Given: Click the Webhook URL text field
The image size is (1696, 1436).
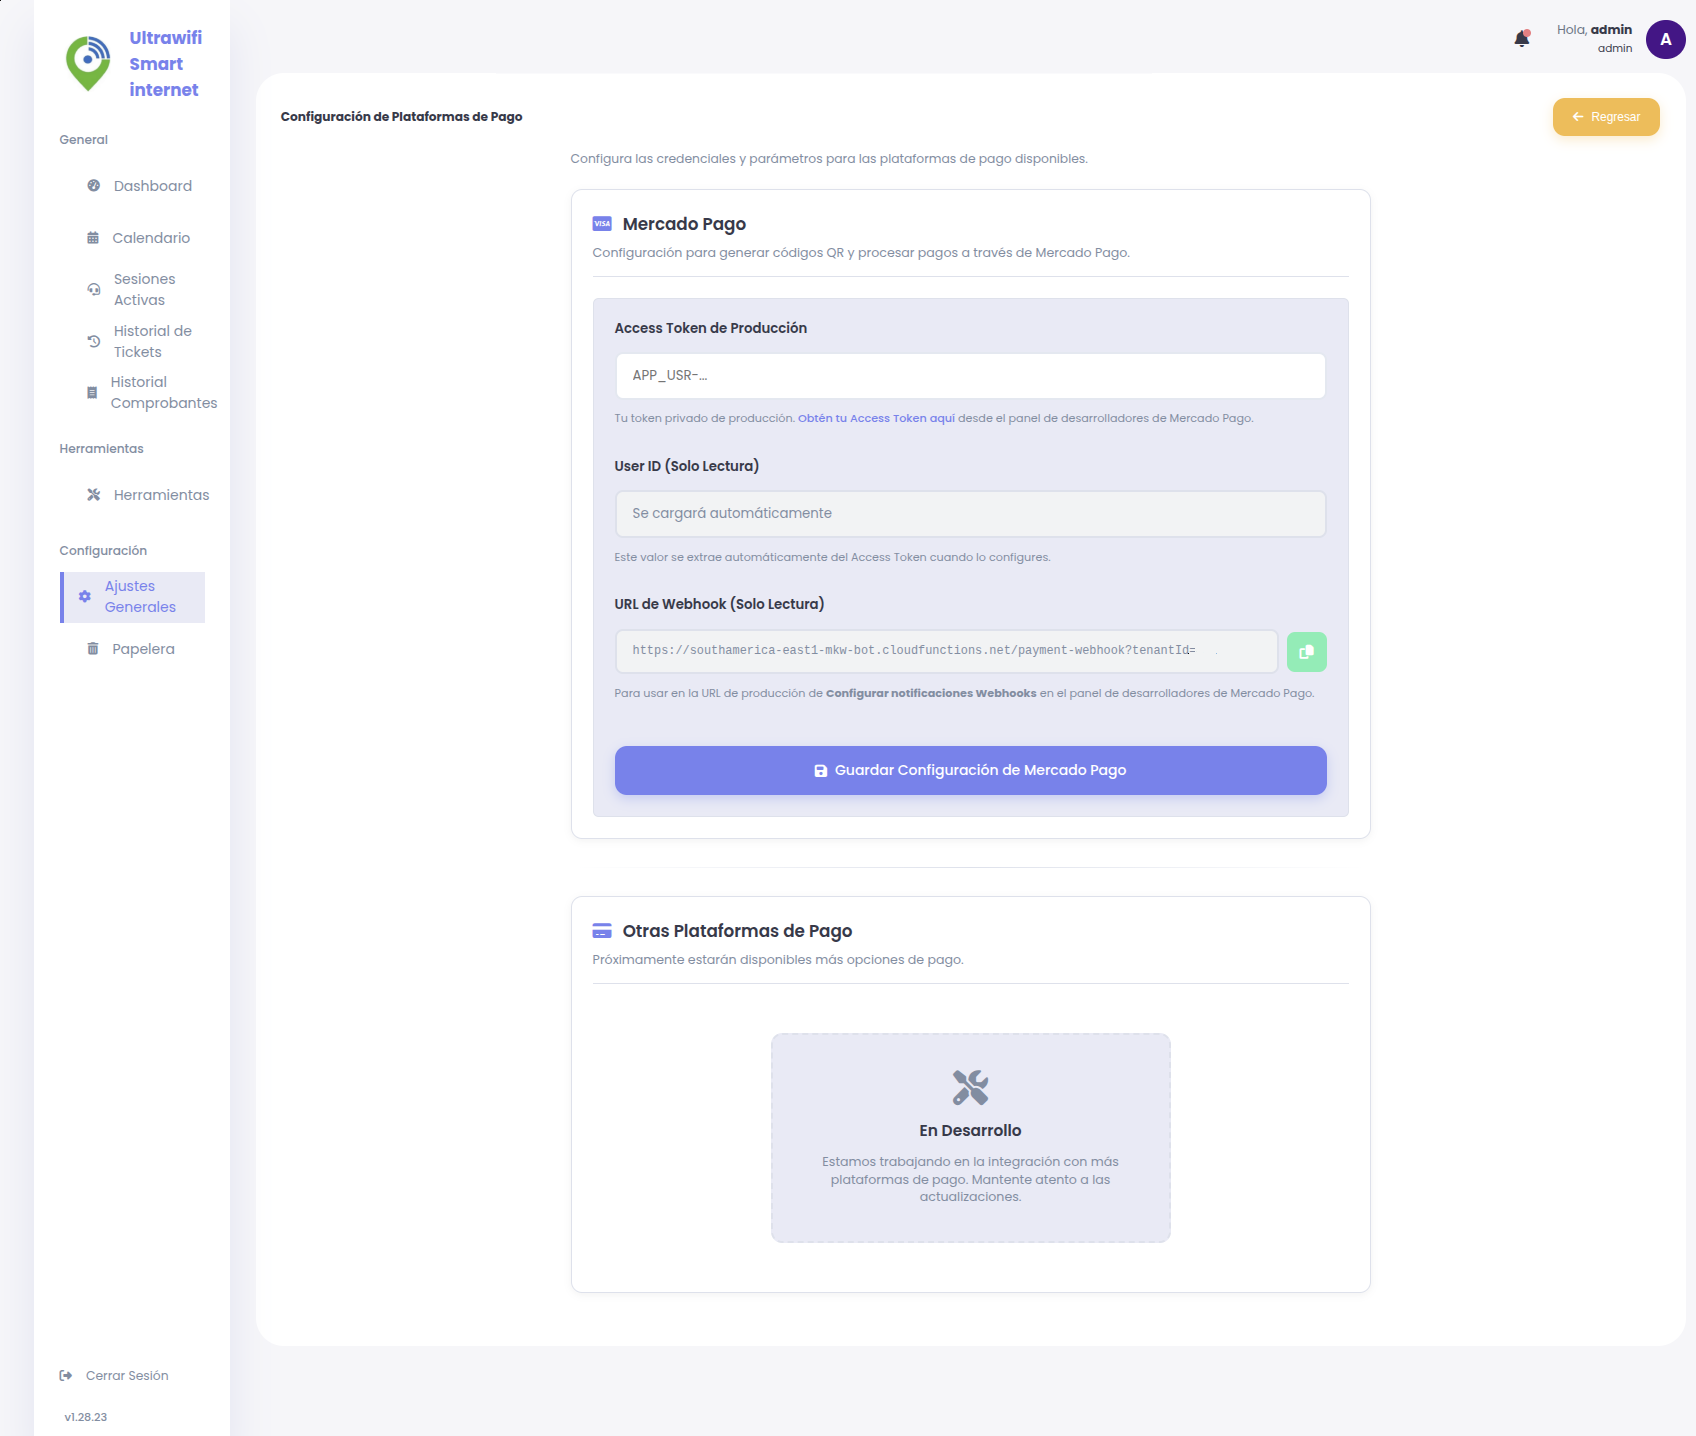Looking at the screenshot, I should click(945, 651).
